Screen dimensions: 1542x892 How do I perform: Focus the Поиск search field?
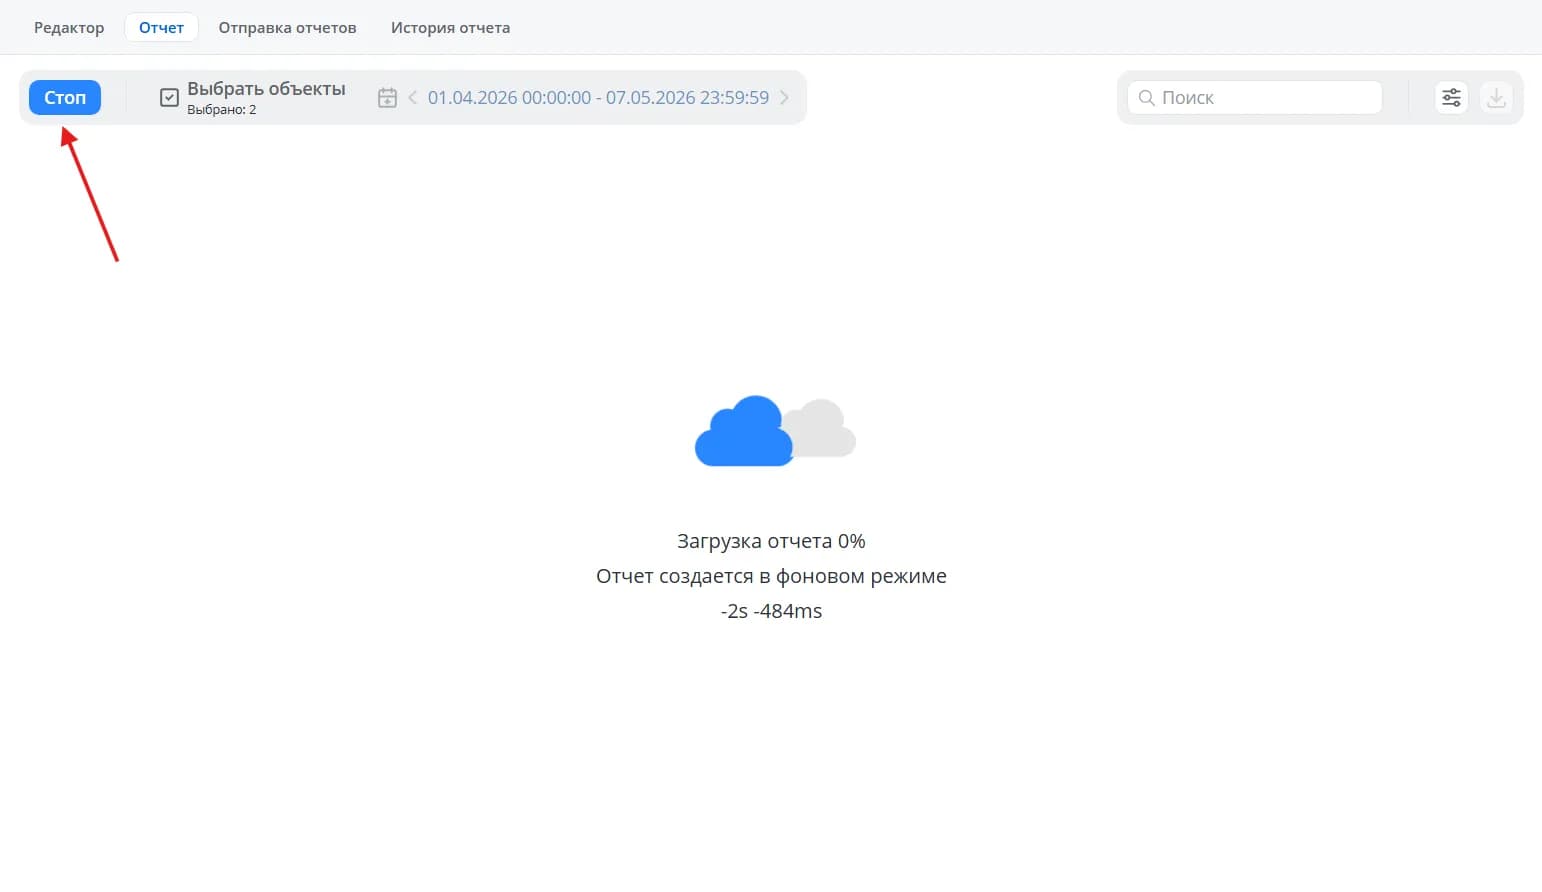(x=1255, y=97)
